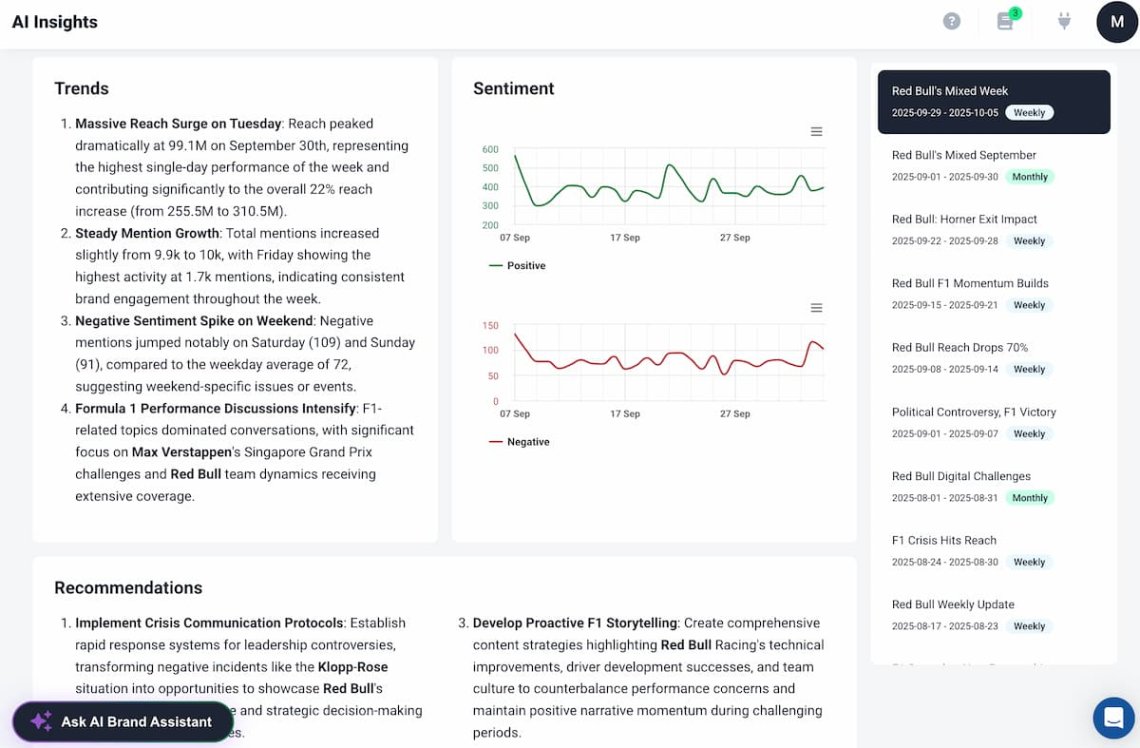This screenshot has width=1140, height=748.
Task: Open the user profile avatar M
Action: click(1117, 22)
